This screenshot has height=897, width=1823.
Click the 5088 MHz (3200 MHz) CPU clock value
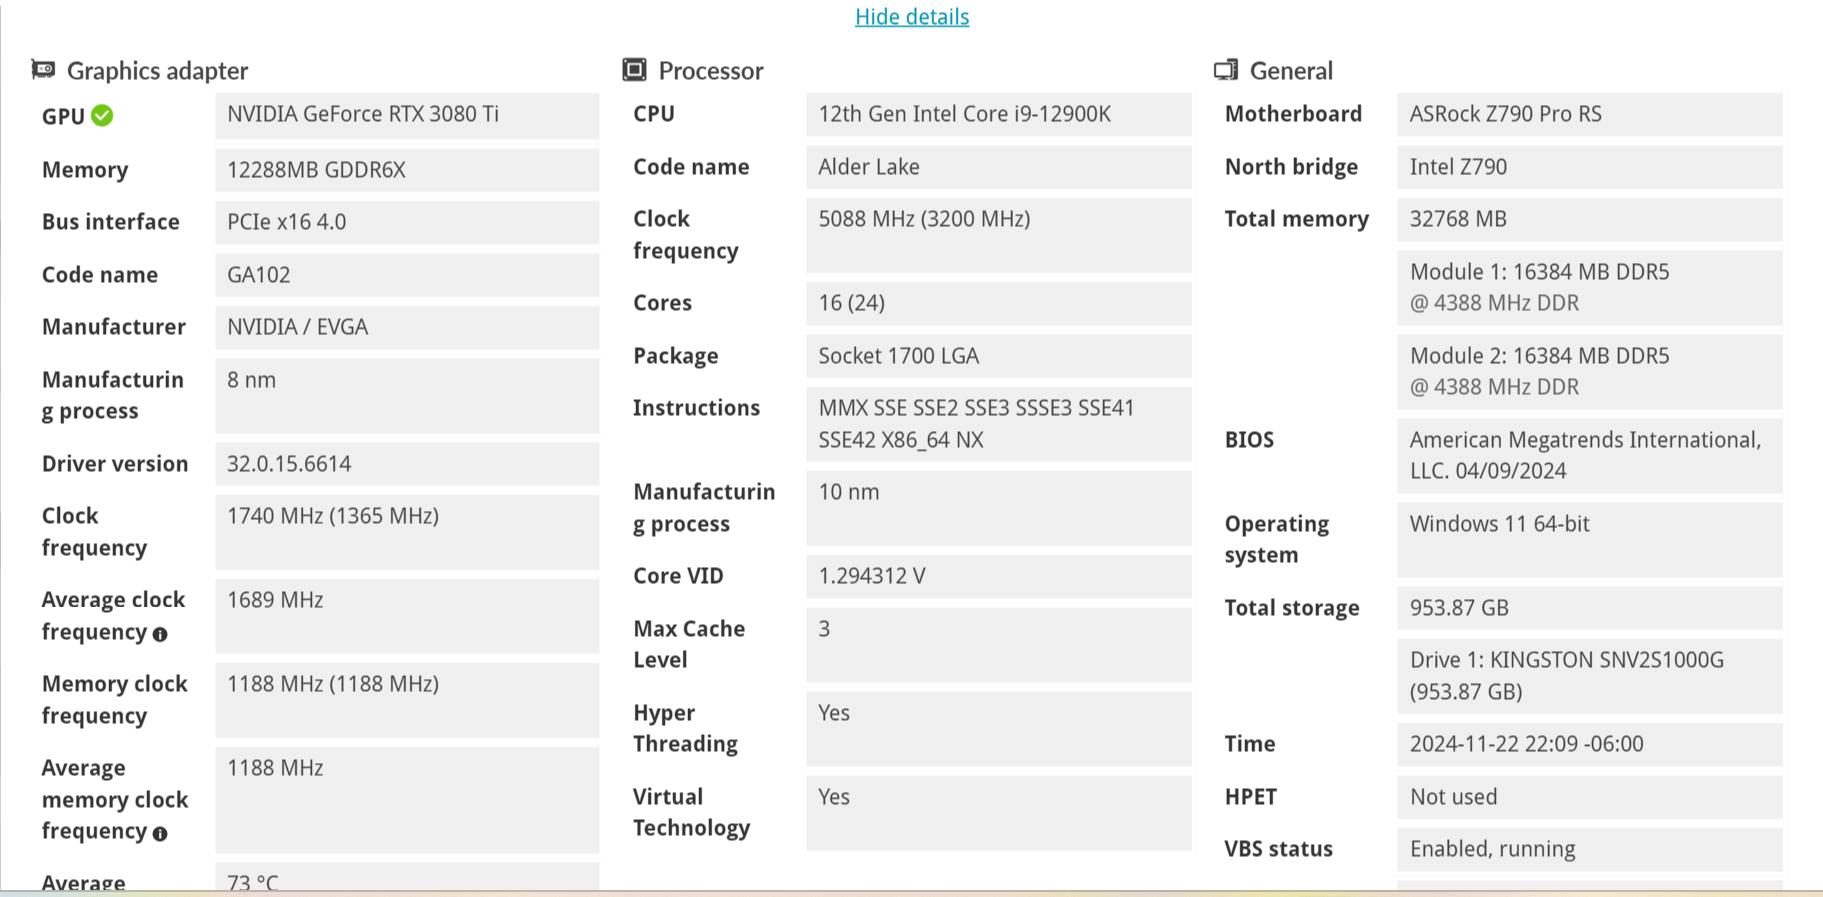click(999, 235)
